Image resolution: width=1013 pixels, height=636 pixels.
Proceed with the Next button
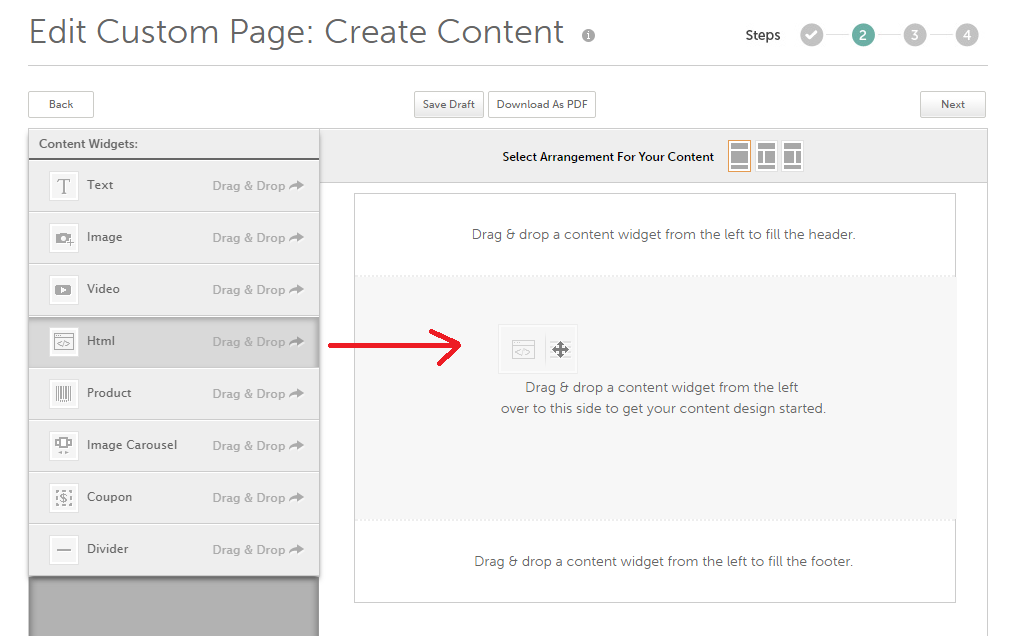(x=953, y=104)
